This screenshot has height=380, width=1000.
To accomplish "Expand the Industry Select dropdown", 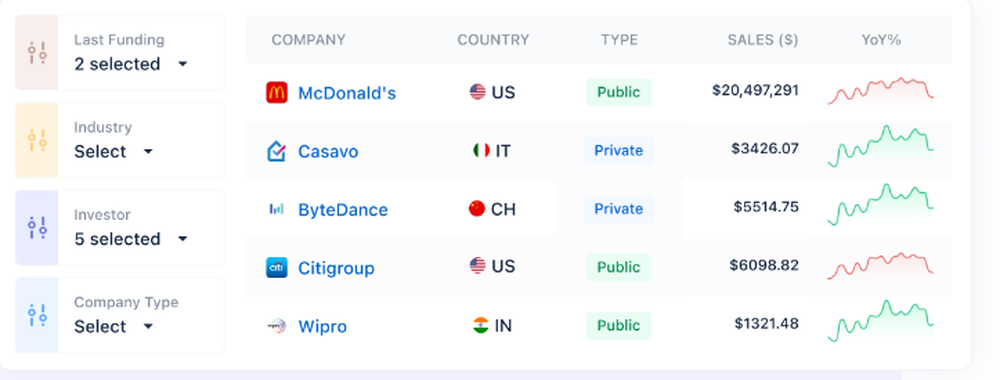I will (x=114, y=152).
